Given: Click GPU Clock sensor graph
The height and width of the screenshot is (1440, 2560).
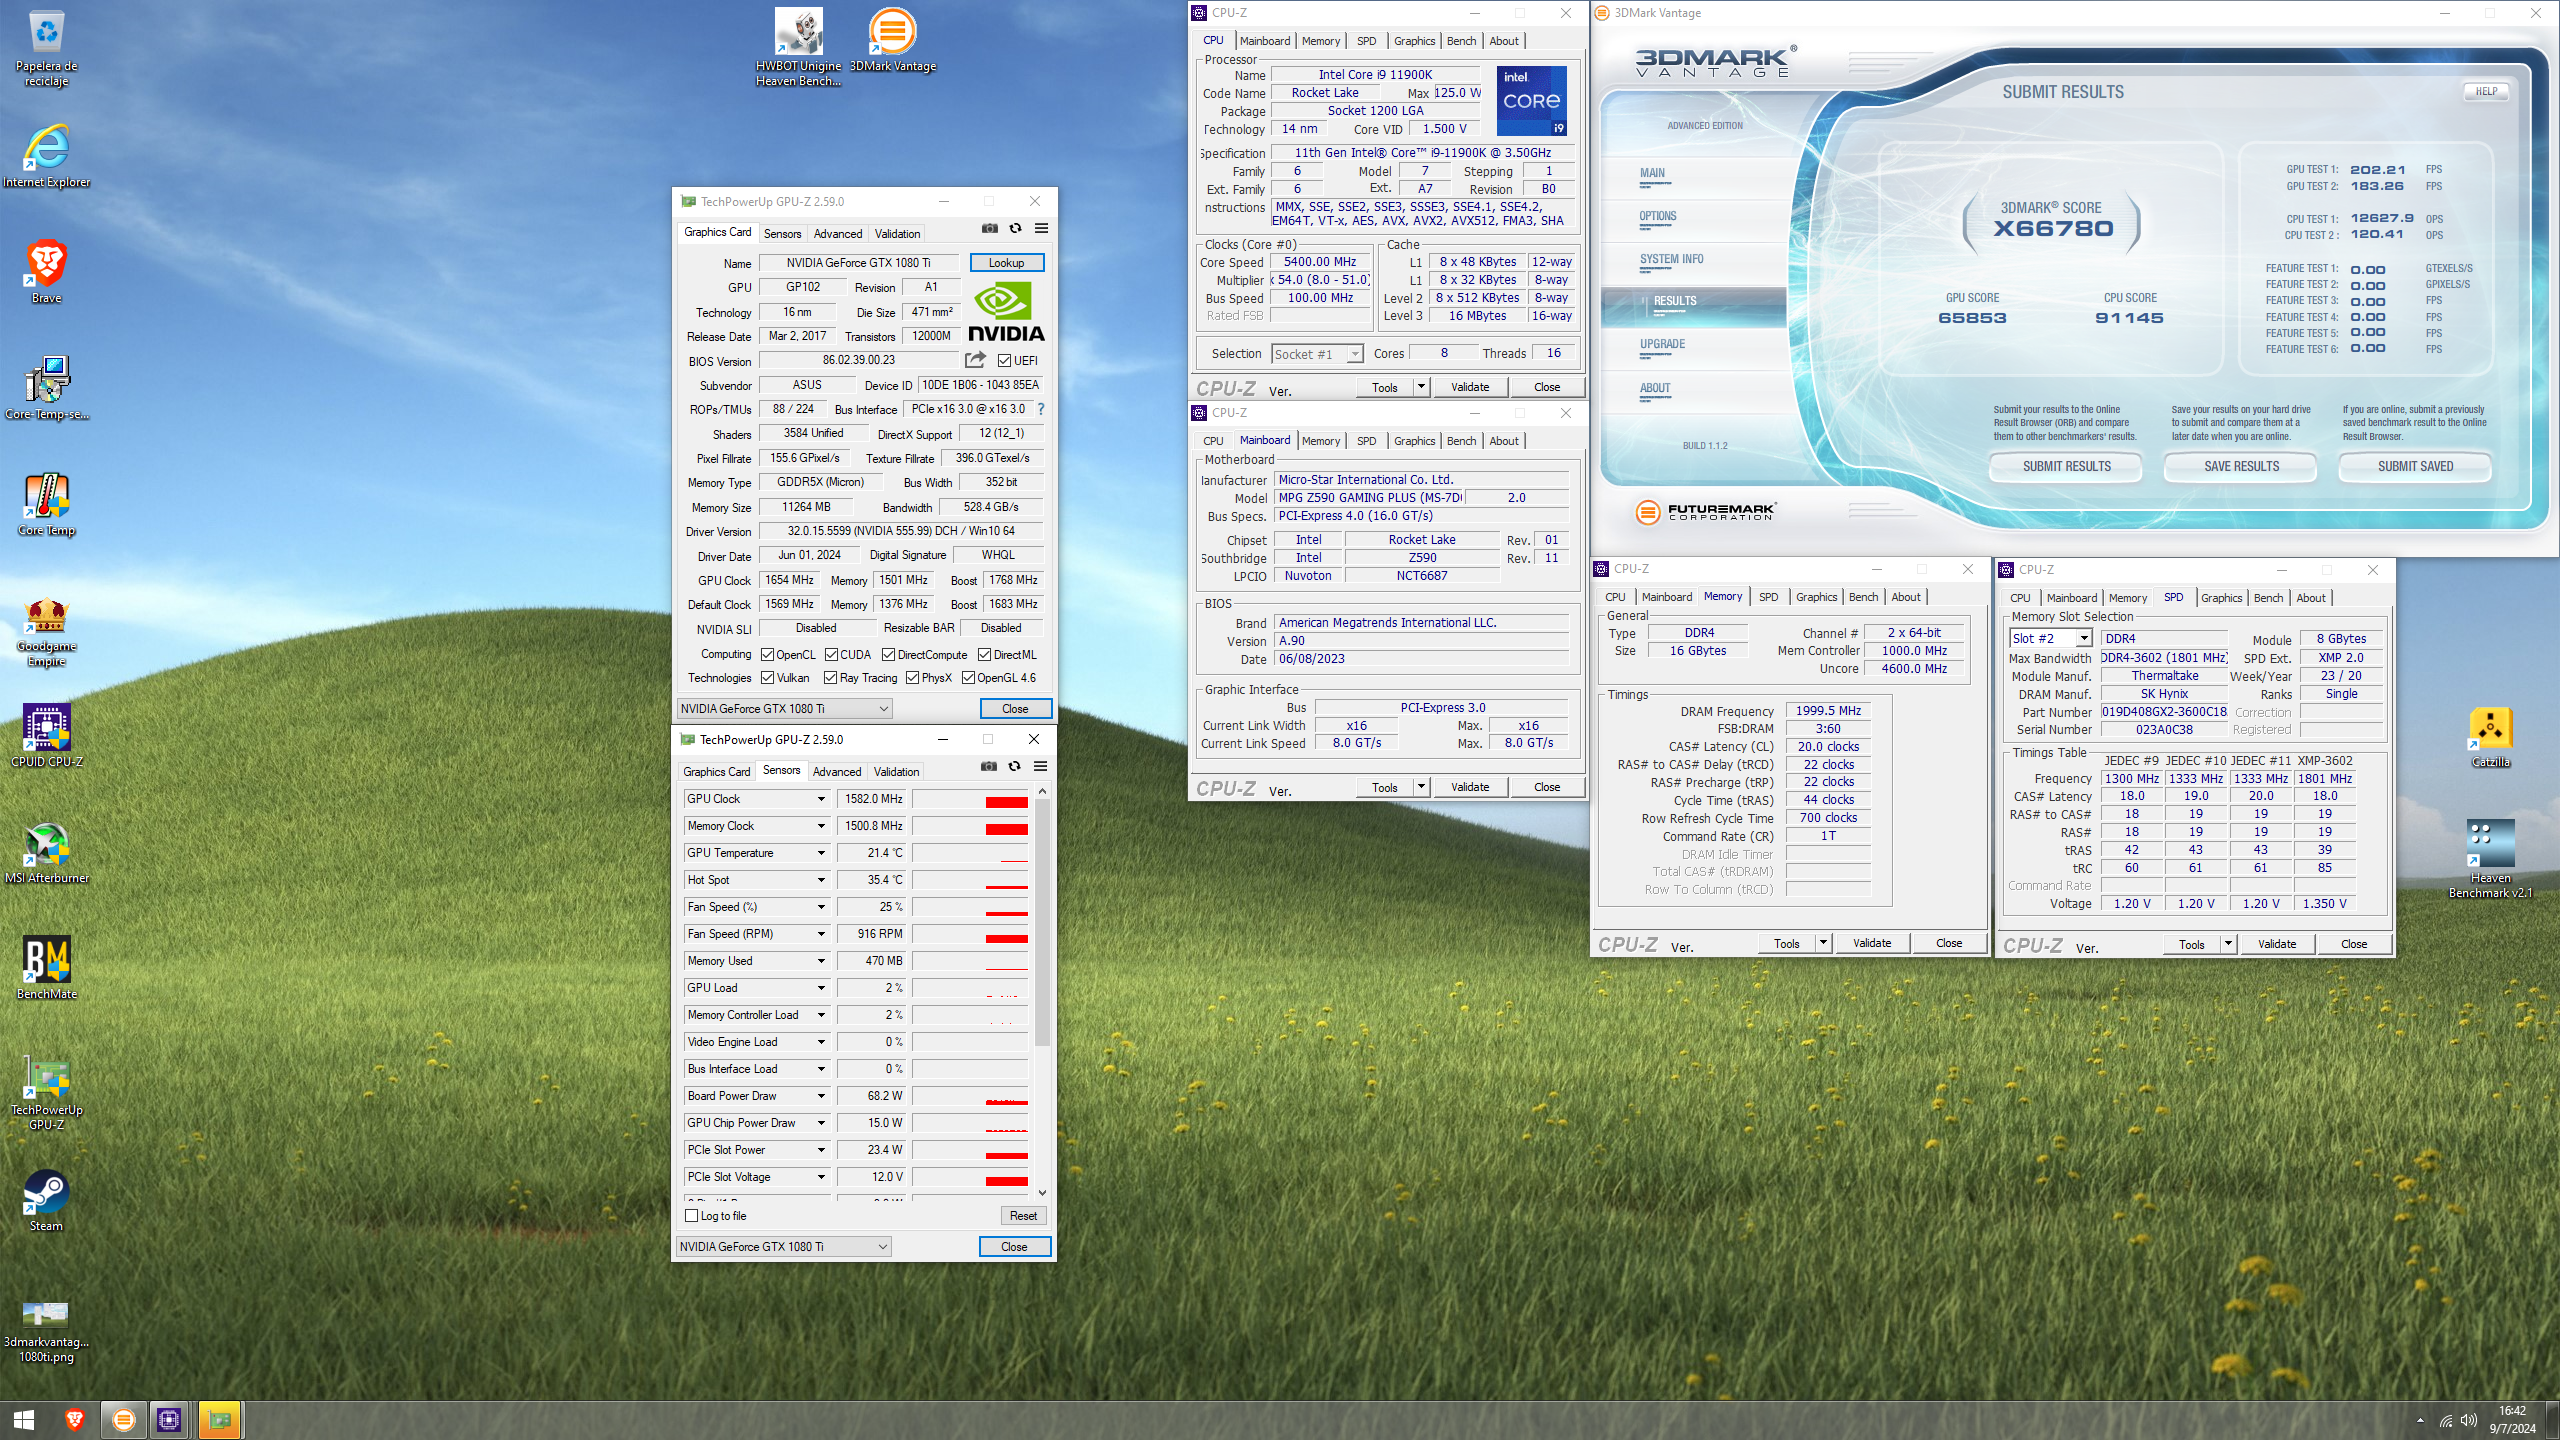Looking at the screenshot, I should click(970, 799).
